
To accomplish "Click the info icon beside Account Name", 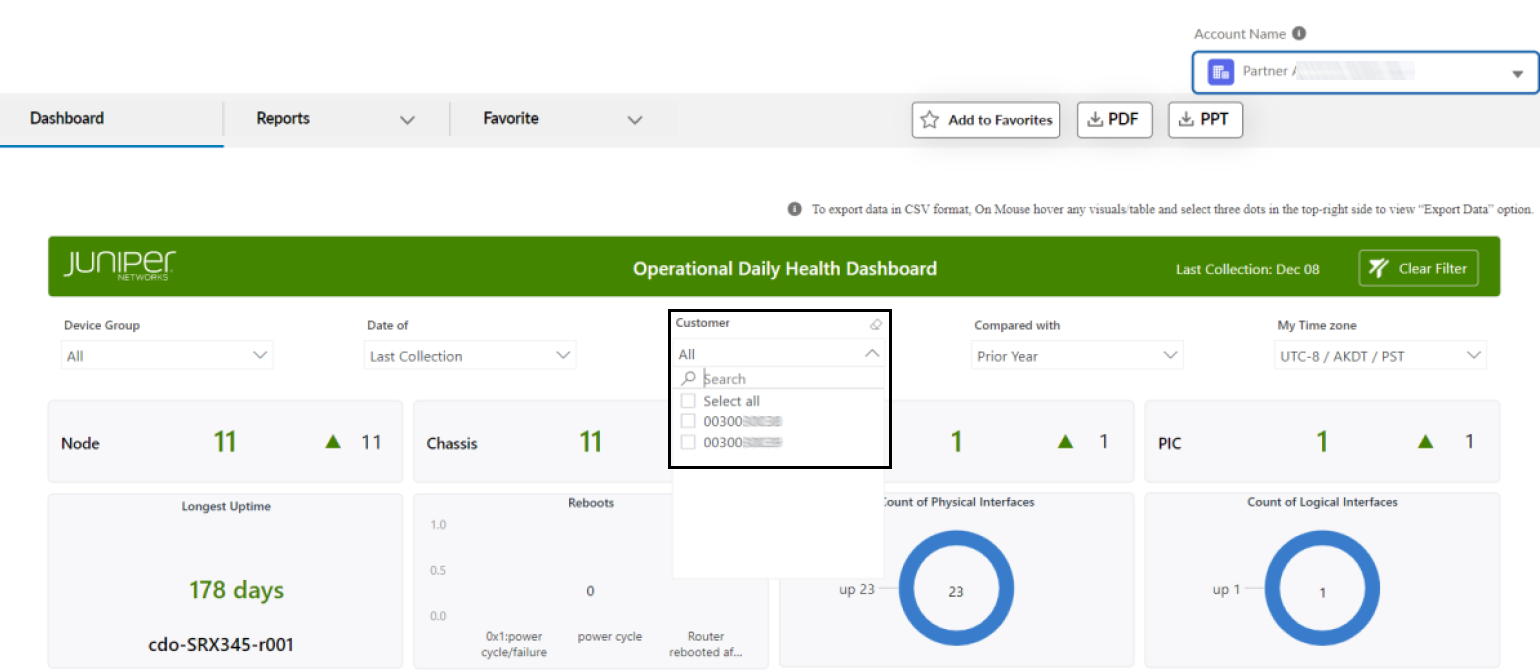I will point(1298,33).
